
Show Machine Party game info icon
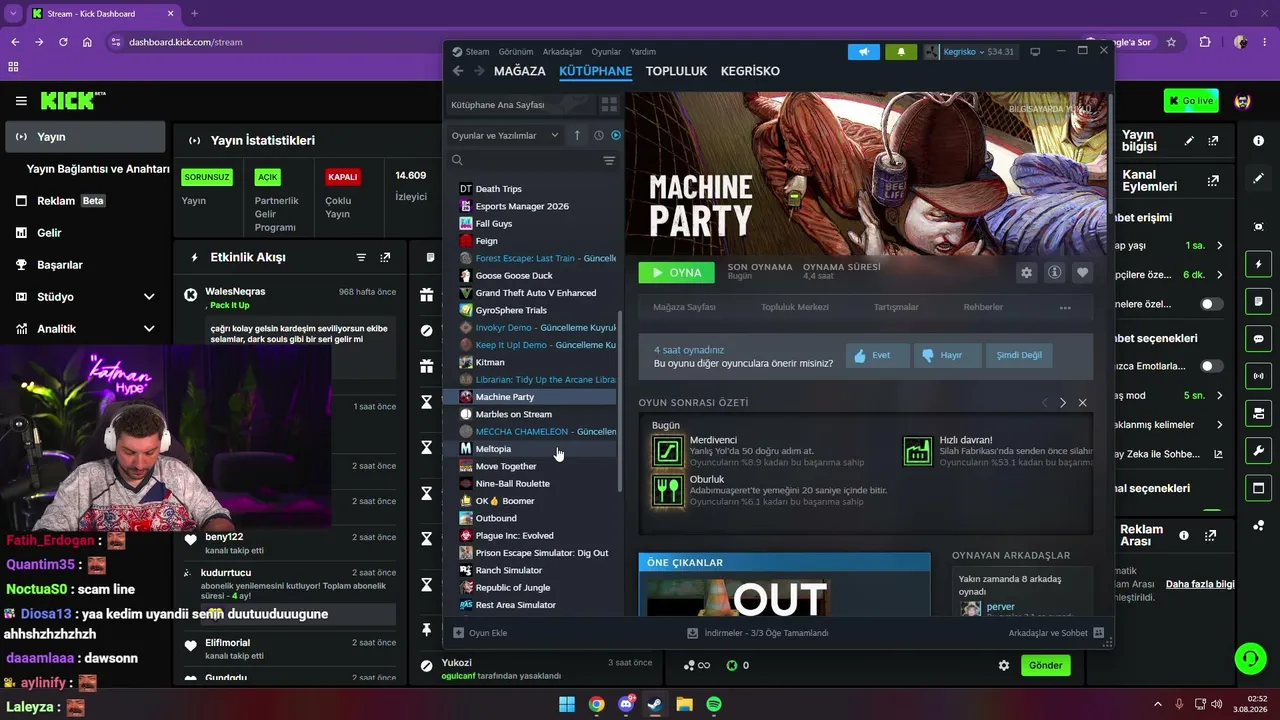point(1054,272)
